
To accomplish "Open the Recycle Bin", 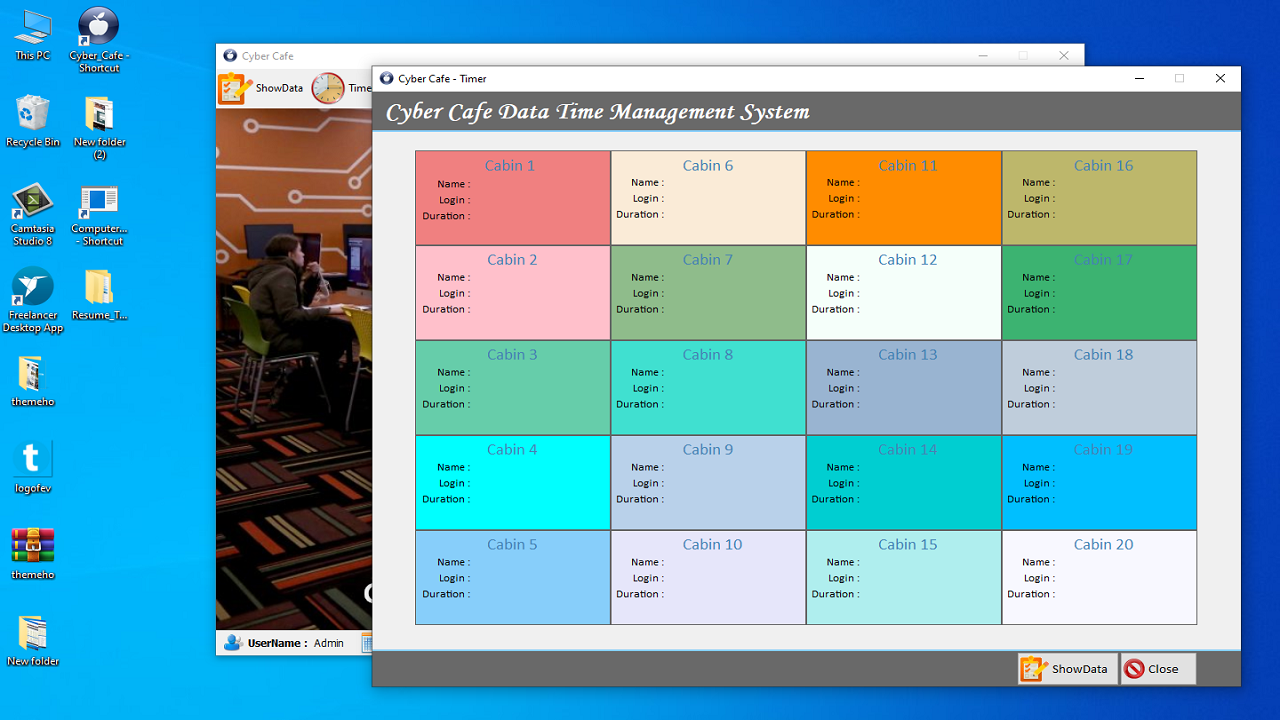I will [33, 121].
